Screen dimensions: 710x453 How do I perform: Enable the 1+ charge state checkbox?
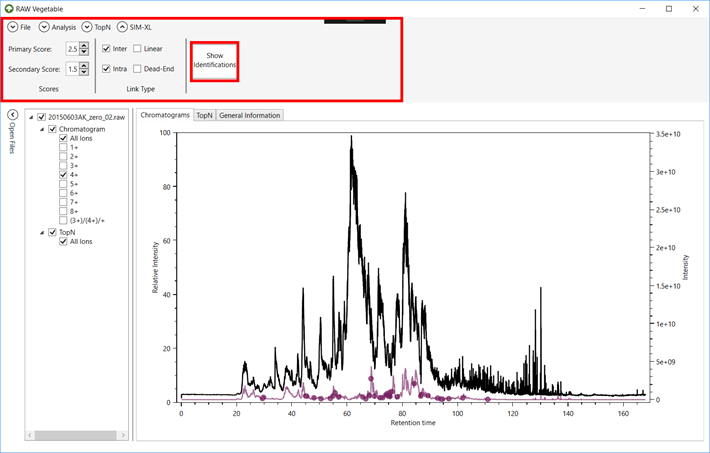click(x=63, y=147)
